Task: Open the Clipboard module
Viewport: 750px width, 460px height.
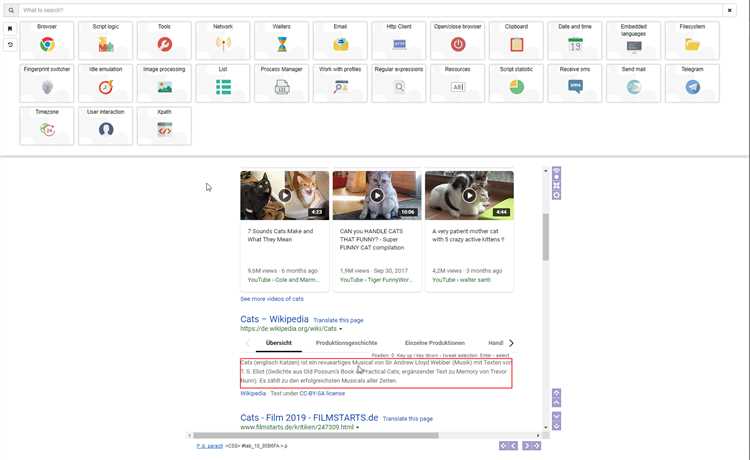Action: tap(516, 40)
